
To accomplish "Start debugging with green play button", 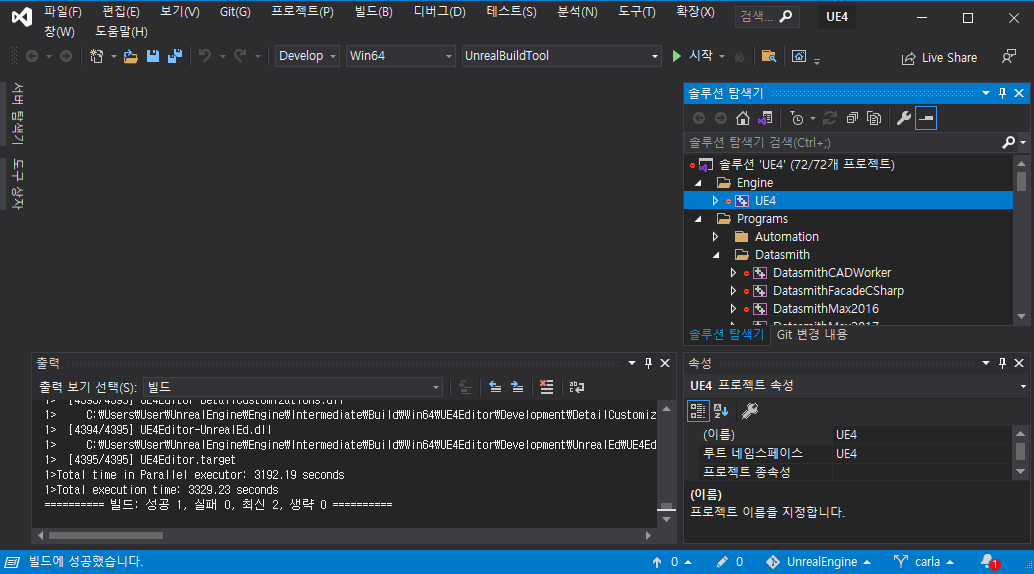I will pyautogui.click(x=677, y=56).
